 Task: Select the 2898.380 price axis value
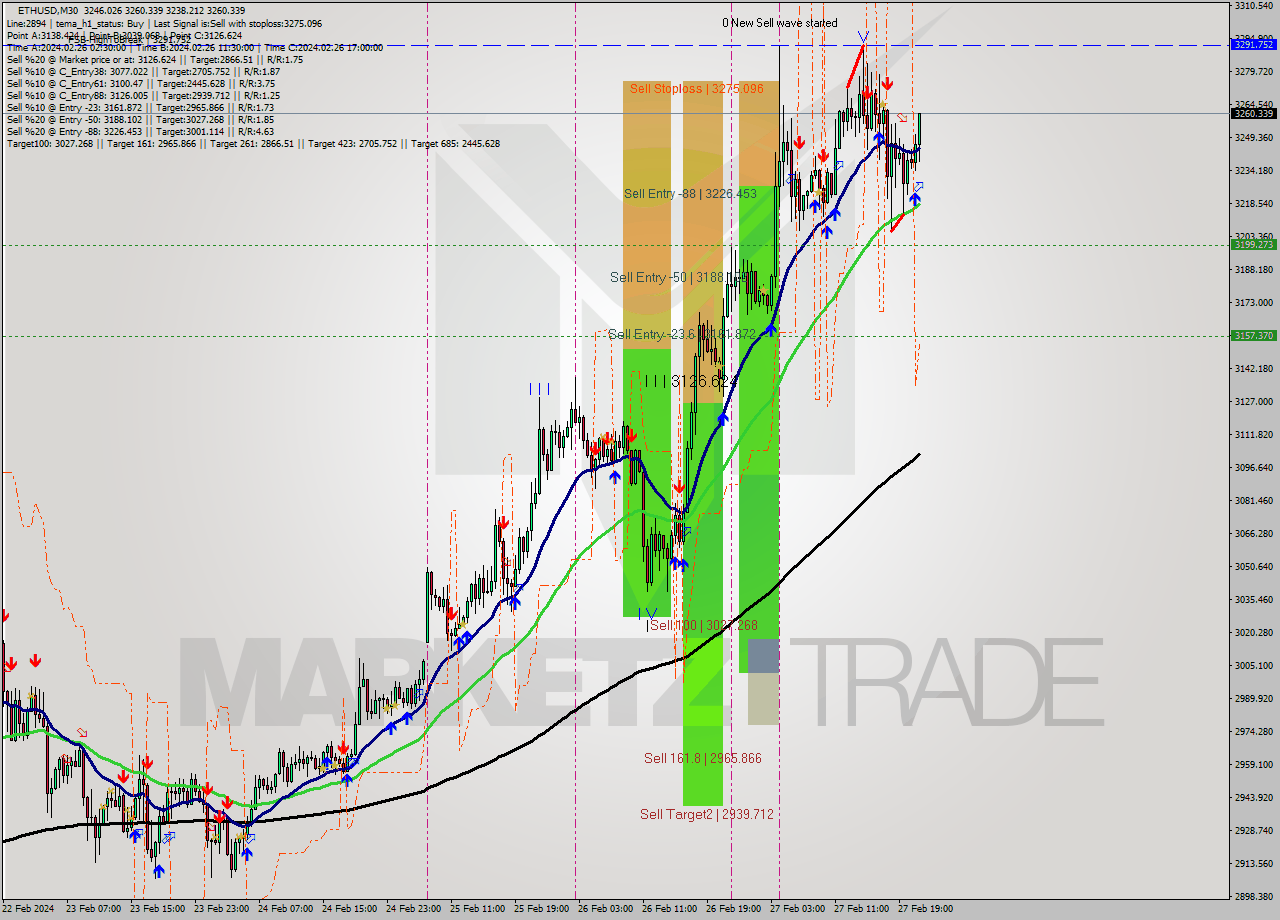pyautogui.click(x=1253, y=897)
